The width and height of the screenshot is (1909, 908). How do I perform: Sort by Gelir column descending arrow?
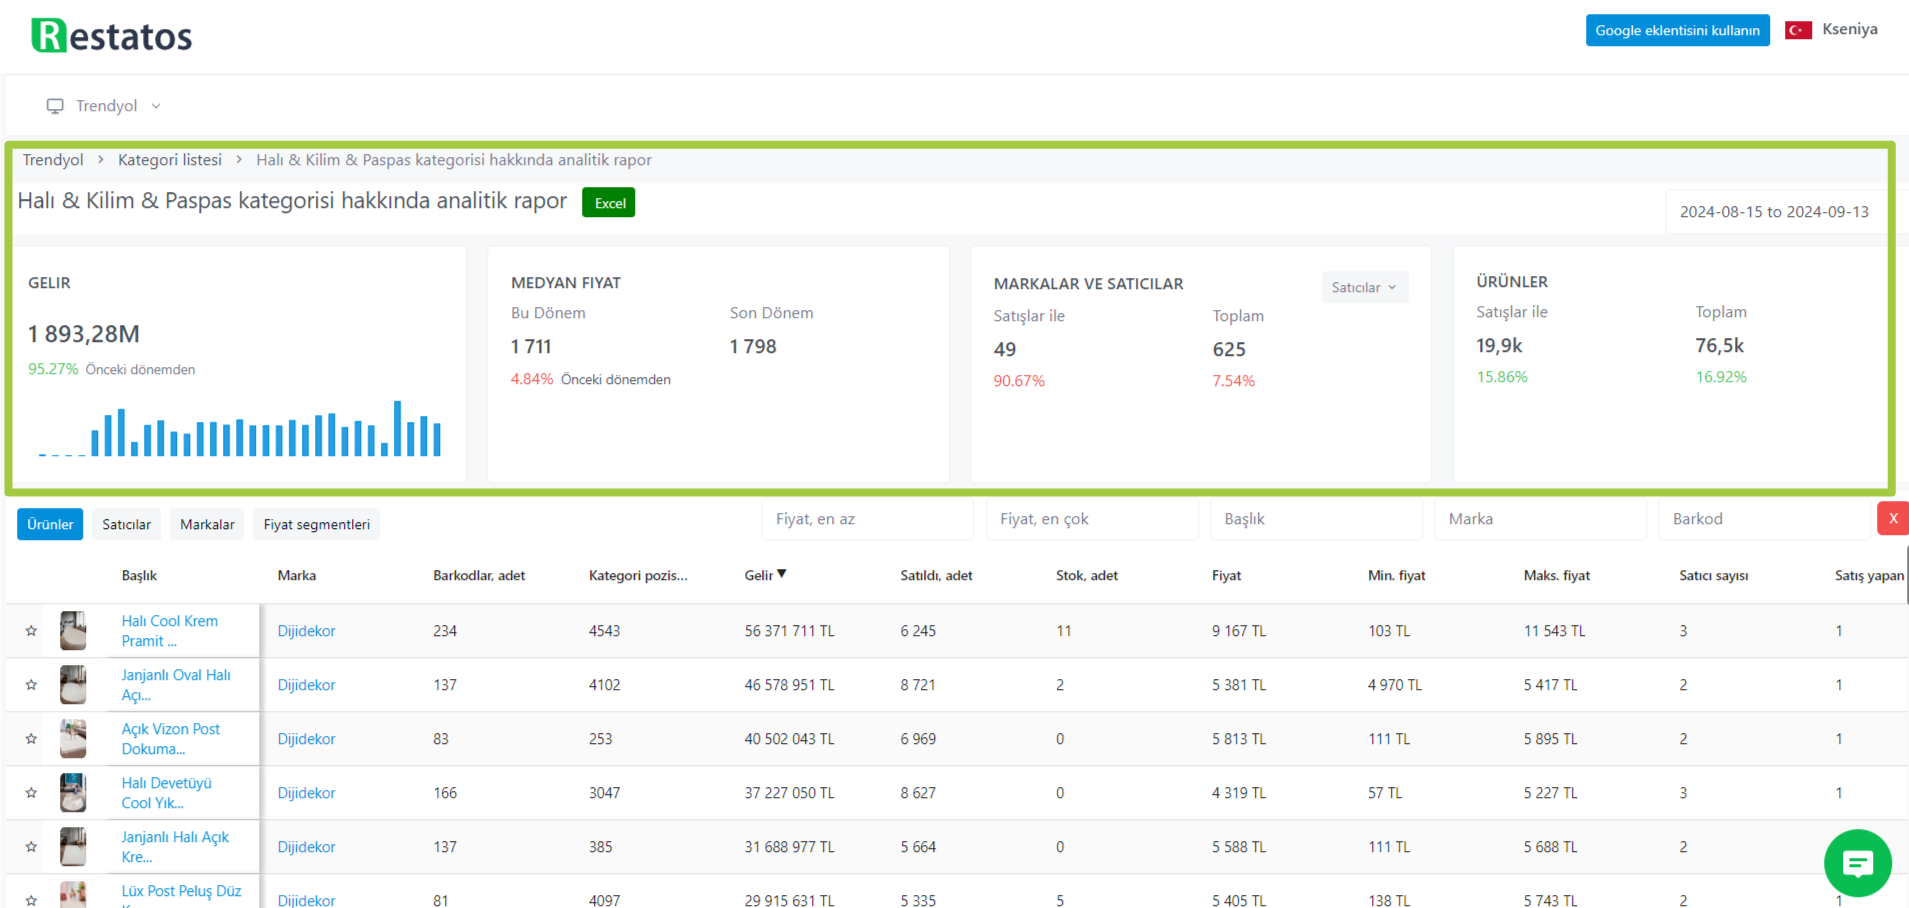[x=782, y=574]
